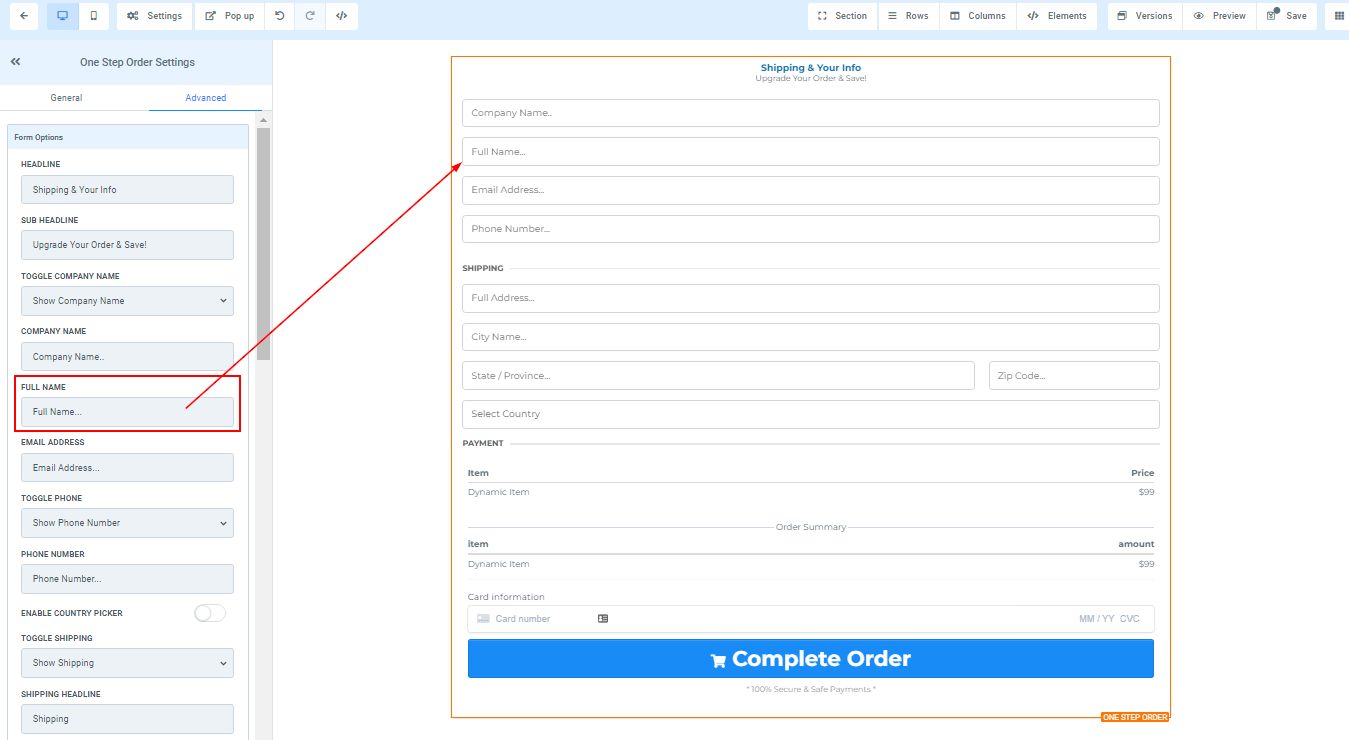
Task: Click the One Step Order label
Action: 1135,717
